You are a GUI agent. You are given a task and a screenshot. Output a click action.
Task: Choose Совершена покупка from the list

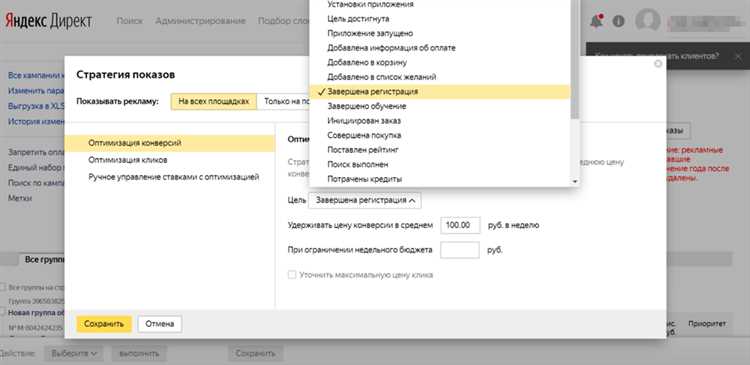(440, 135)
